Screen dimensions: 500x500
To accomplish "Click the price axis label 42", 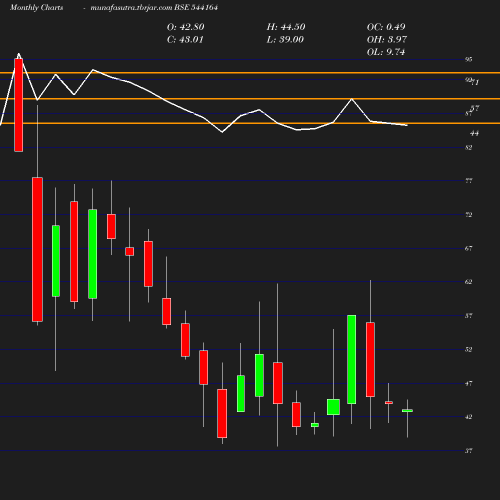I will pos(469,417).
